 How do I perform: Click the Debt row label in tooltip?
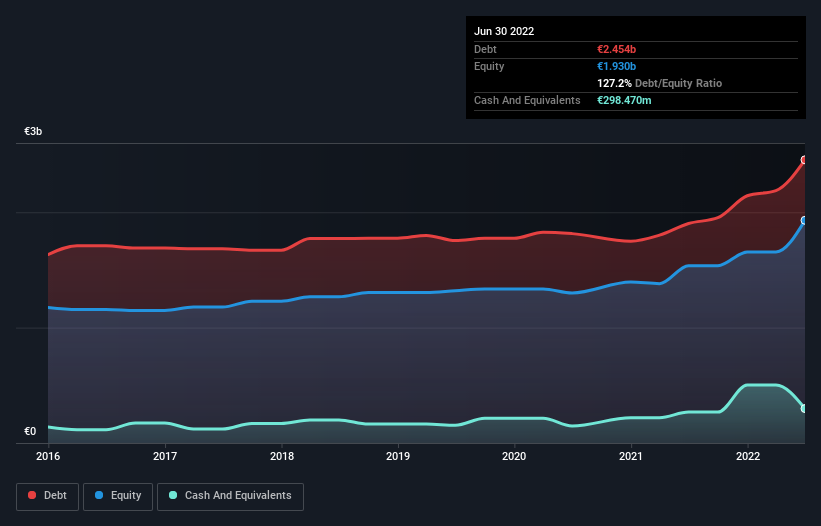coord(485,49)
